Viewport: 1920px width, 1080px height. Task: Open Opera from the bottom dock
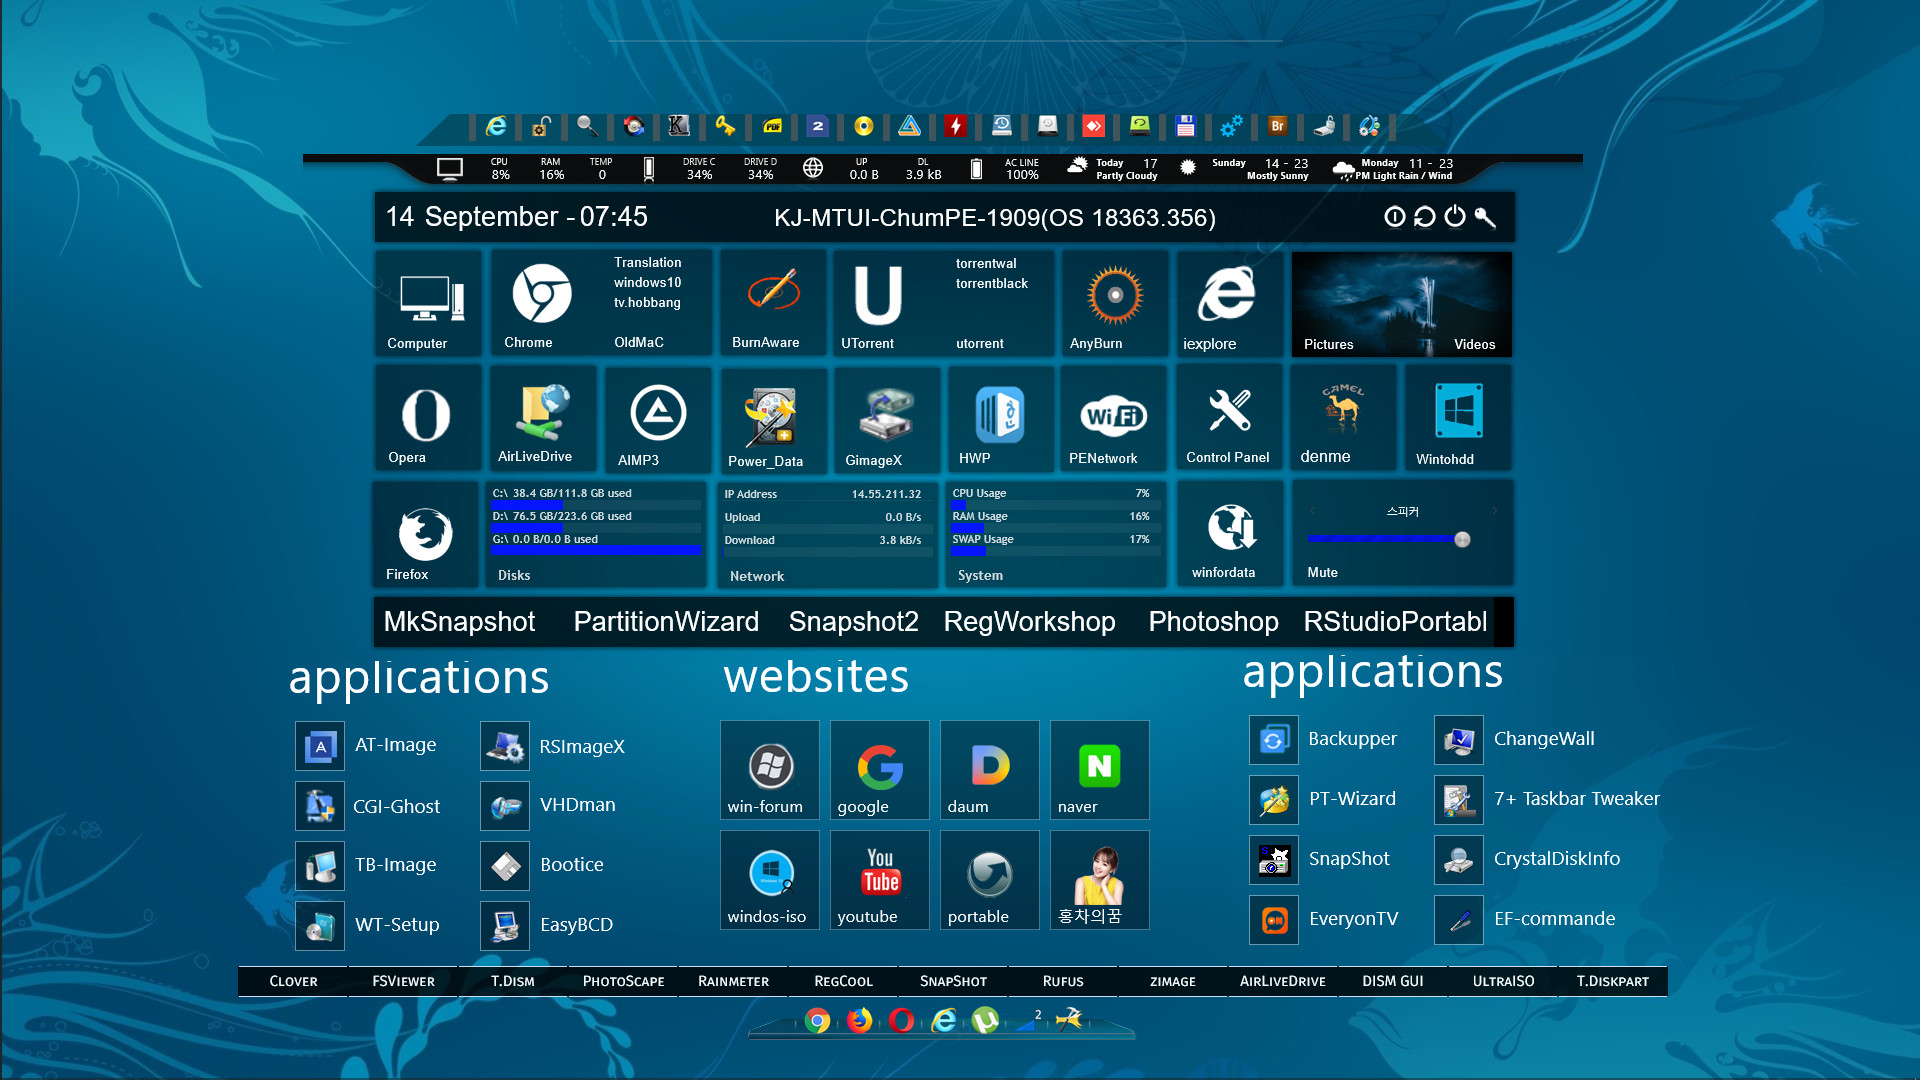point(901,1020)
